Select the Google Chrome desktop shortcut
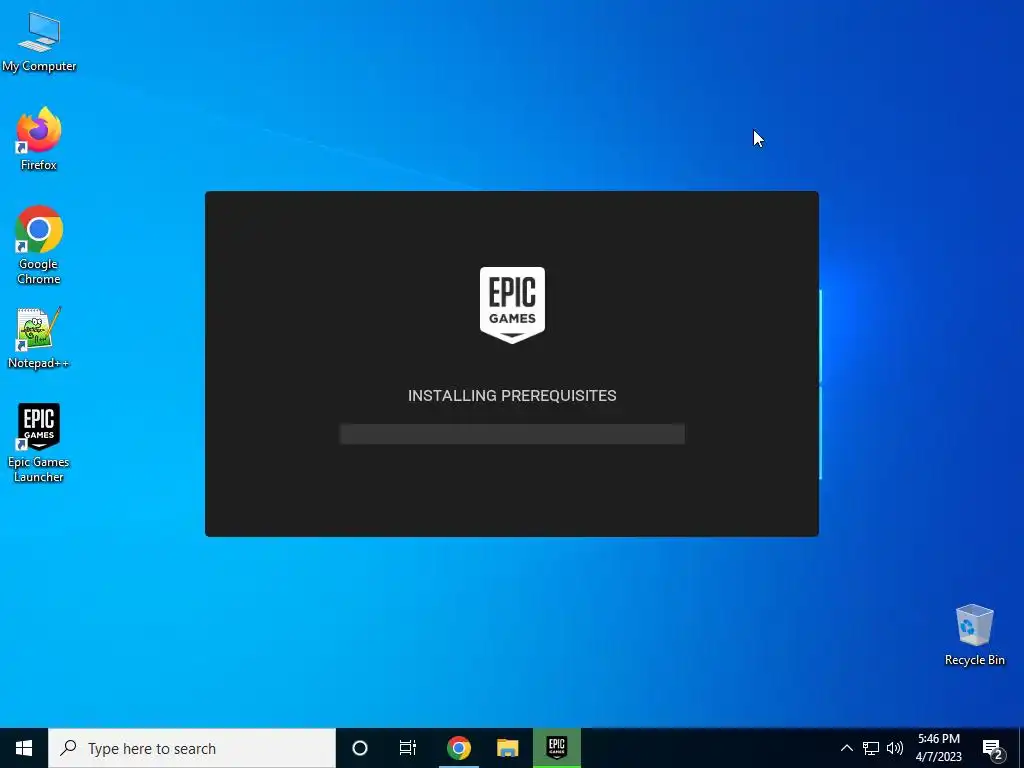 39,245
